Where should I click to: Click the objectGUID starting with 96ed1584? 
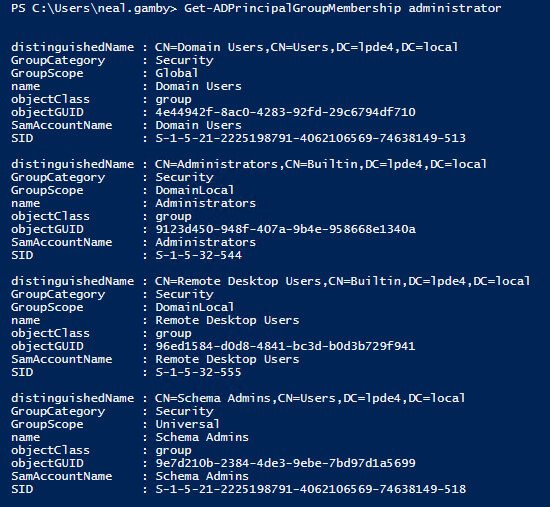click(x=286, y=346)
